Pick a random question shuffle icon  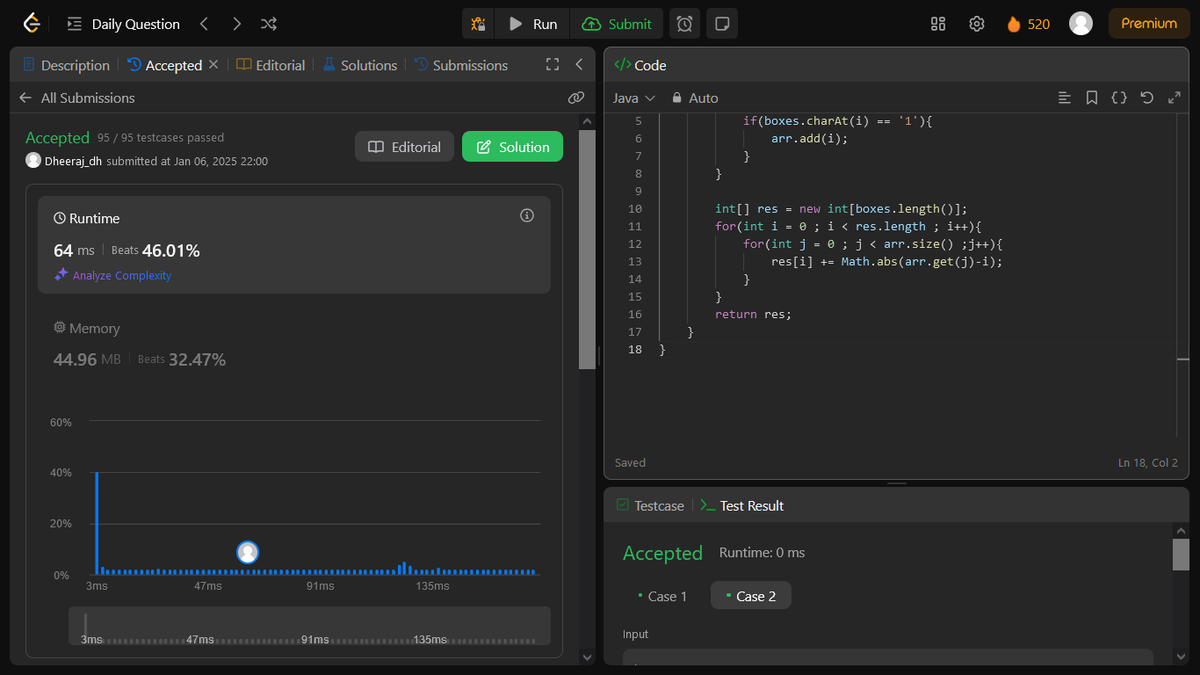click(269, 24)
